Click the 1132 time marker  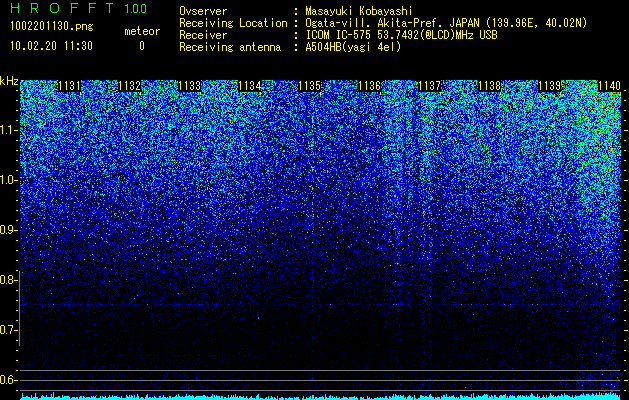130,86
